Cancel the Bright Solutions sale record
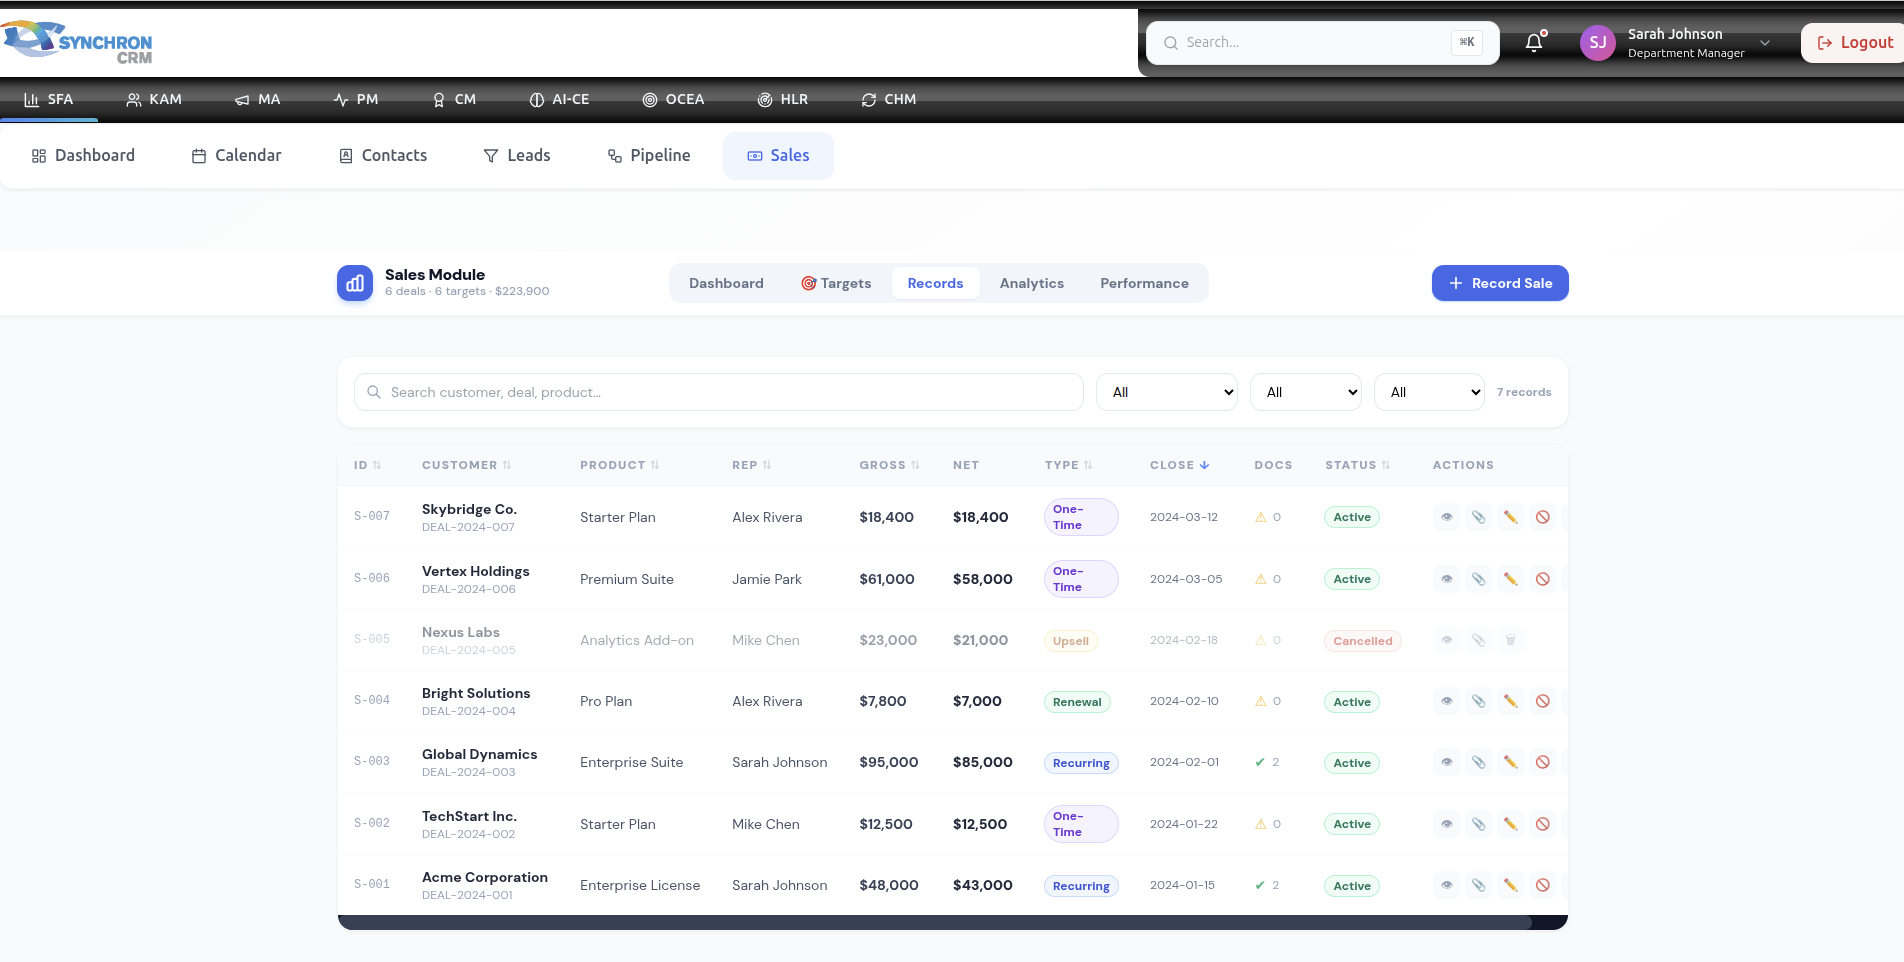 1542,701
